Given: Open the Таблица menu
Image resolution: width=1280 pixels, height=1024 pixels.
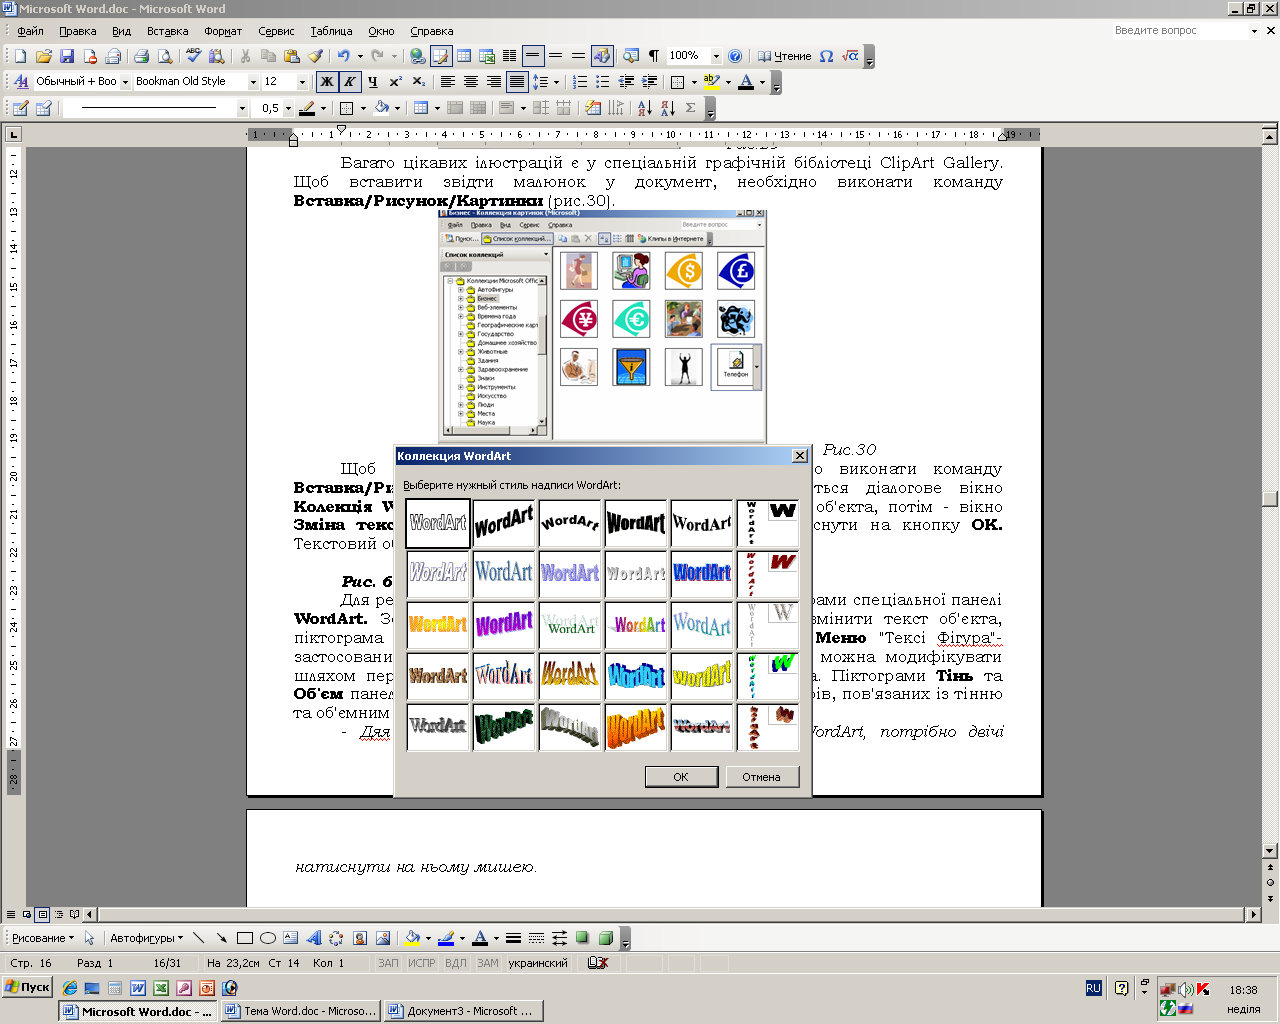Looking at the screenshot, I should (x=331, y=31).
